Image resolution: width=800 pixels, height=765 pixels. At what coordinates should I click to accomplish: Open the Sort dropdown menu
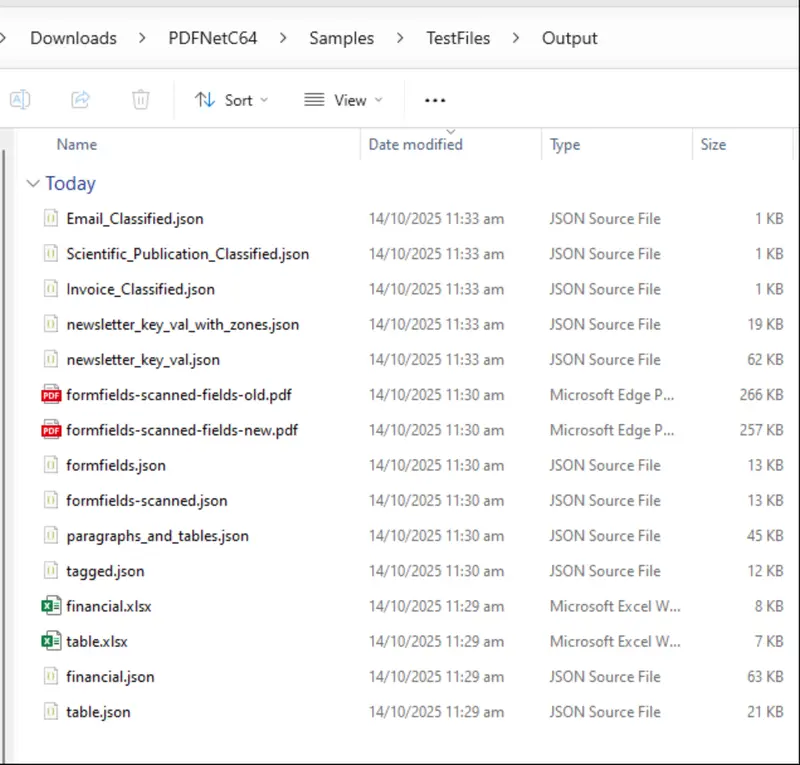[231, 100]
